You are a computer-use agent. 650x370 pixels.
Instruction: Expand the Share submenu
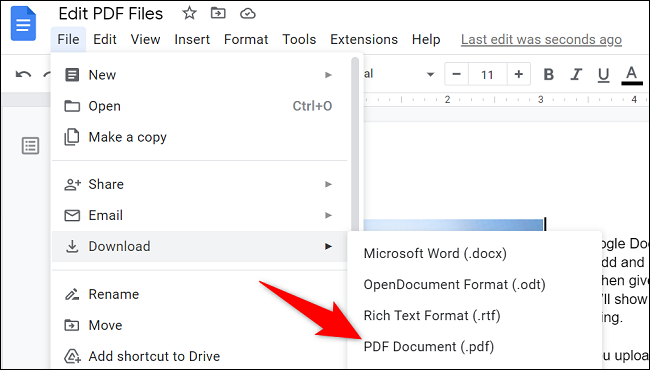coord(200,184)
